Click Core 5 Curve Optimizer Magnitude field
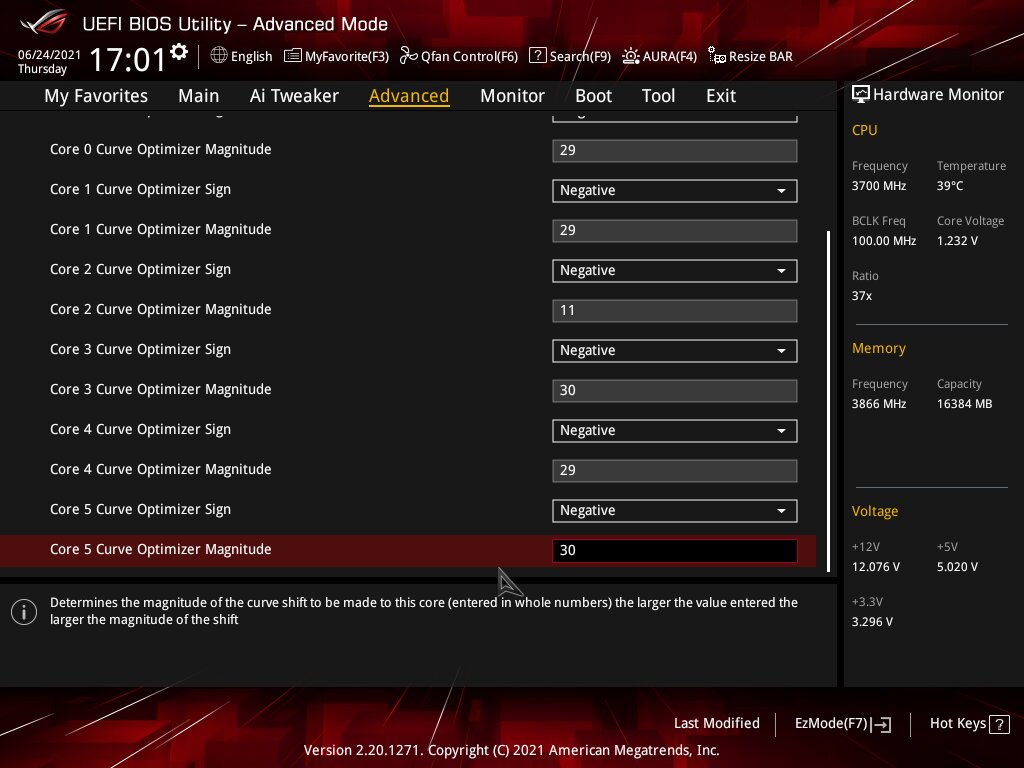Image resolution: width=1024 pixels, height=768 pixels. coord(675,551)
